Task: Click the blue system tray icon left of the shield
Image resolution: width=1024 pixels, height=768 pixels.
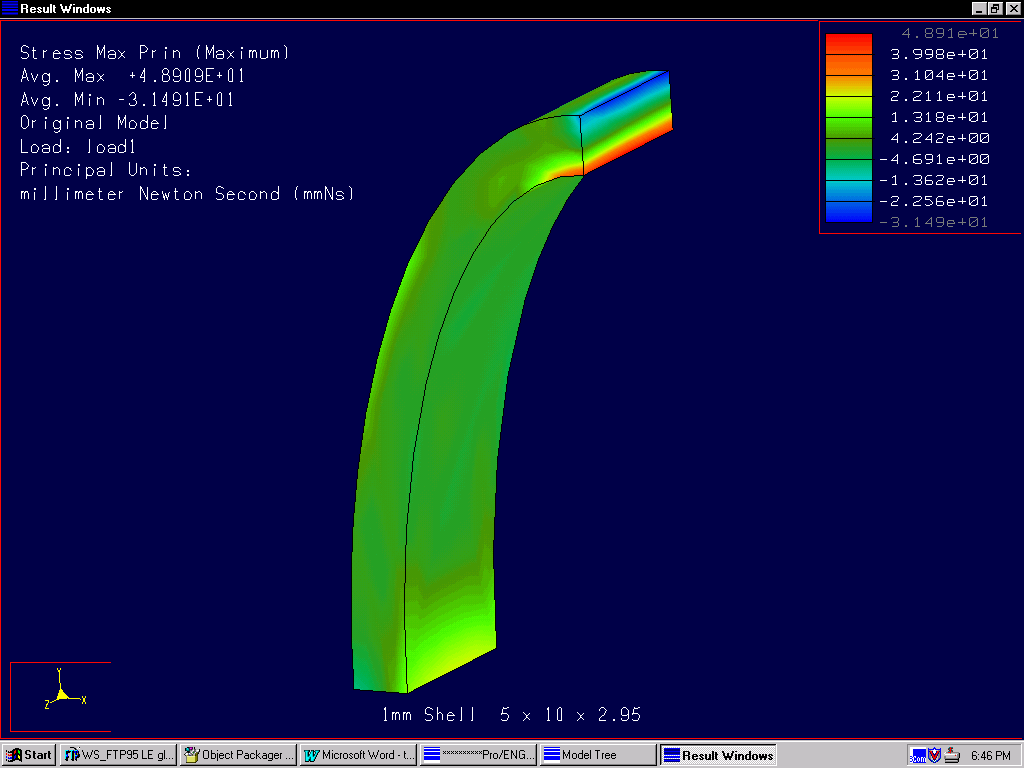Action: click(x=917, y=755)
